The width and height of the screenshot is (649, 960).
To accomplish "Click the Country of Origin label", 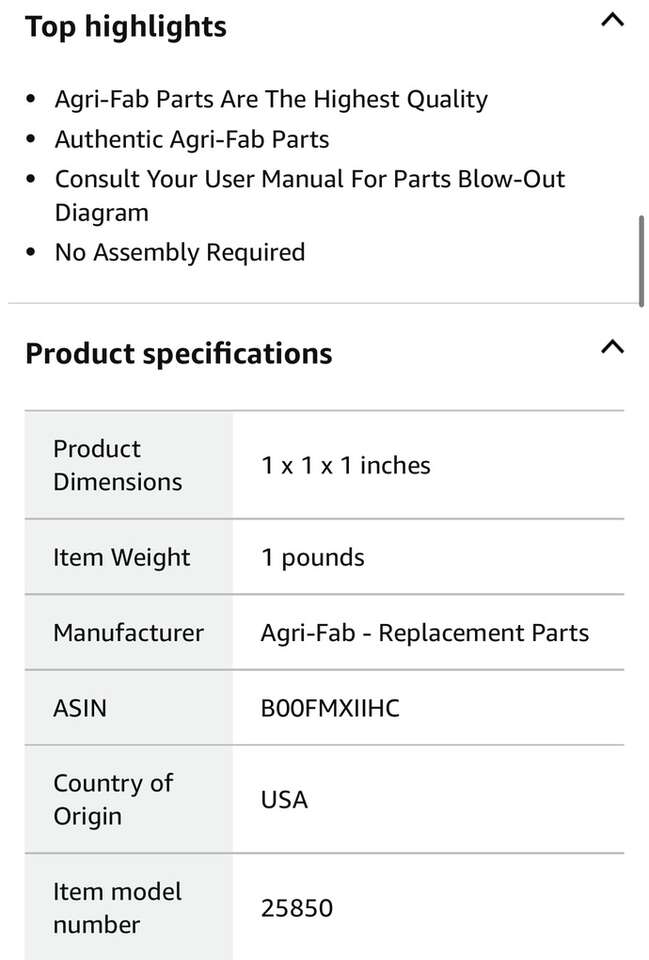I will click(113, 799).
